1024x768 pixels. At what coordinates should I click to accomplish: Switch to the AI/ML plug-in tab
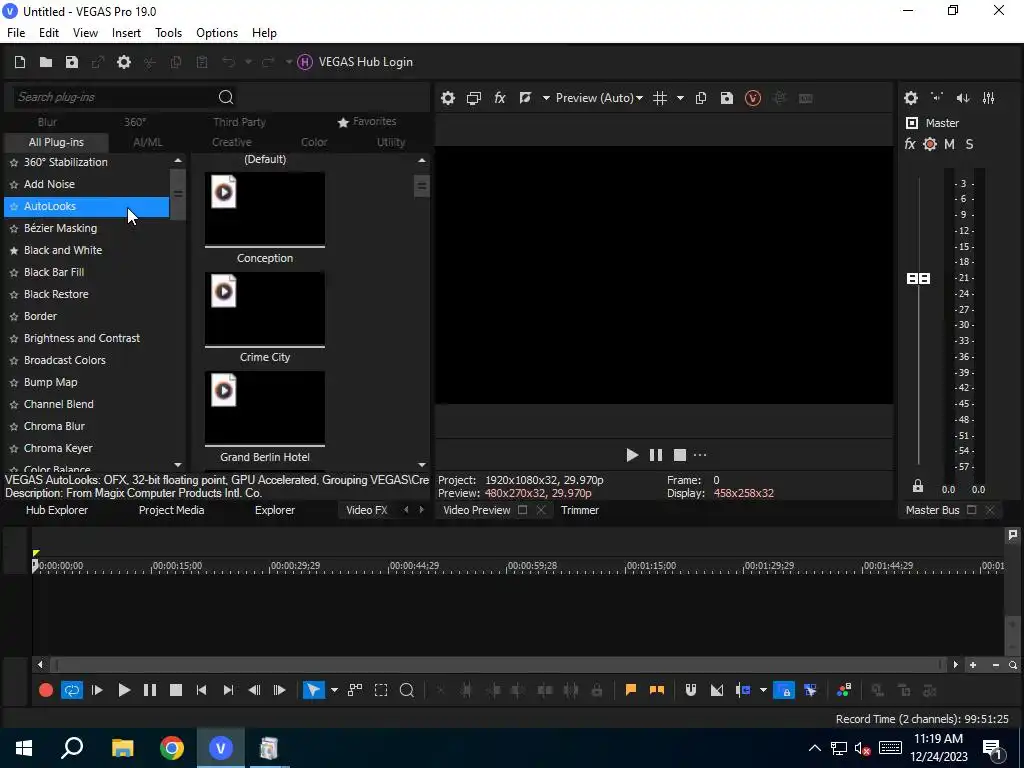[148, 142]
